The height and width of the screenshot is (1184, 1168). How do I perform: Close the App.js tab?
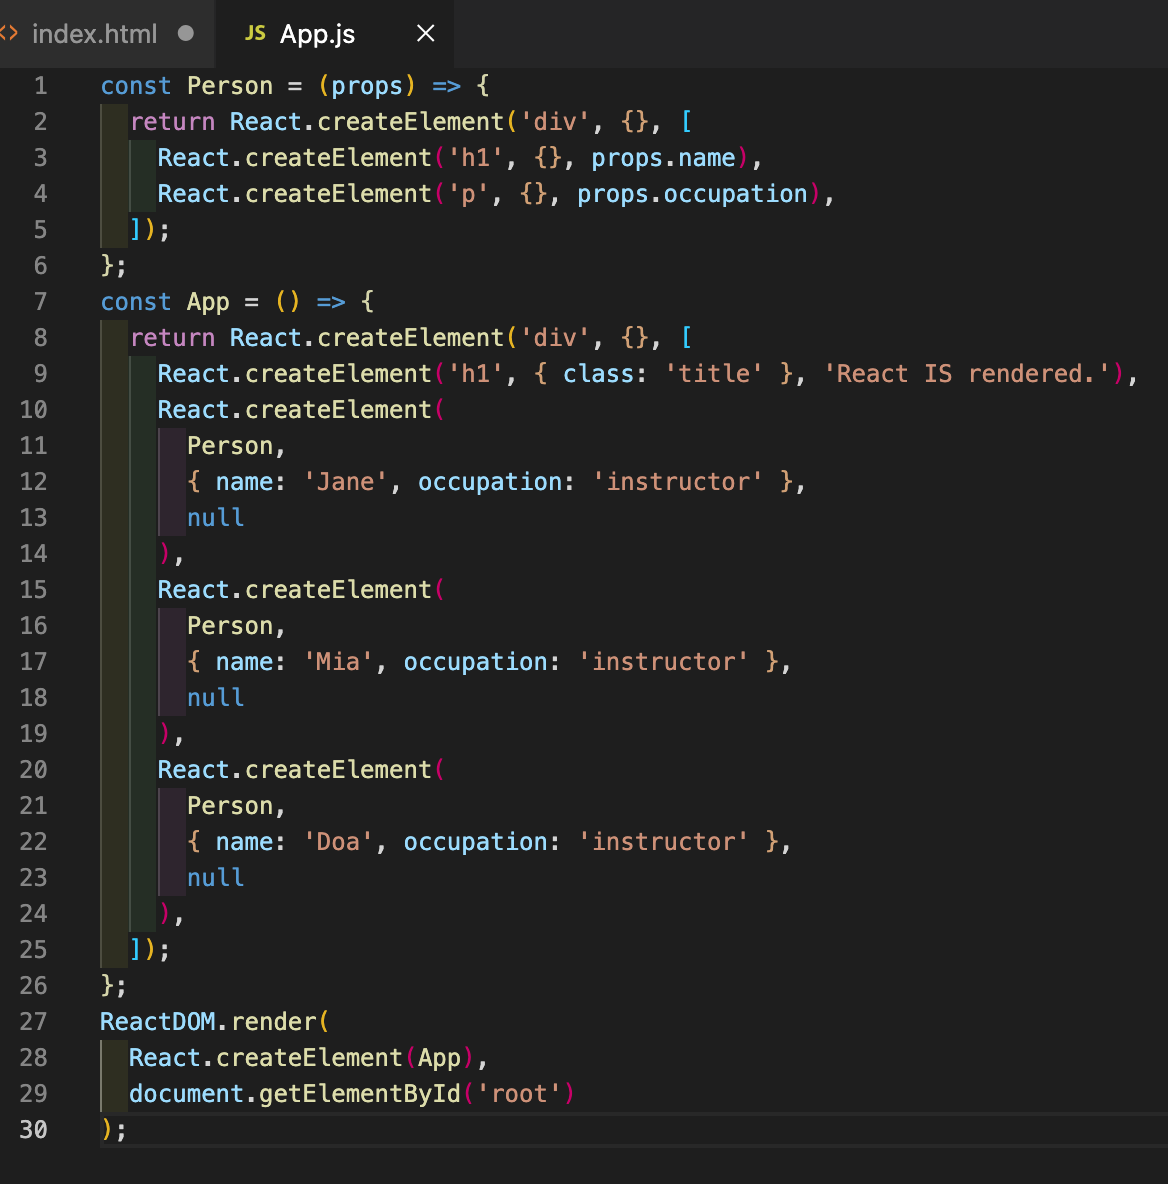tap(426, 33)
